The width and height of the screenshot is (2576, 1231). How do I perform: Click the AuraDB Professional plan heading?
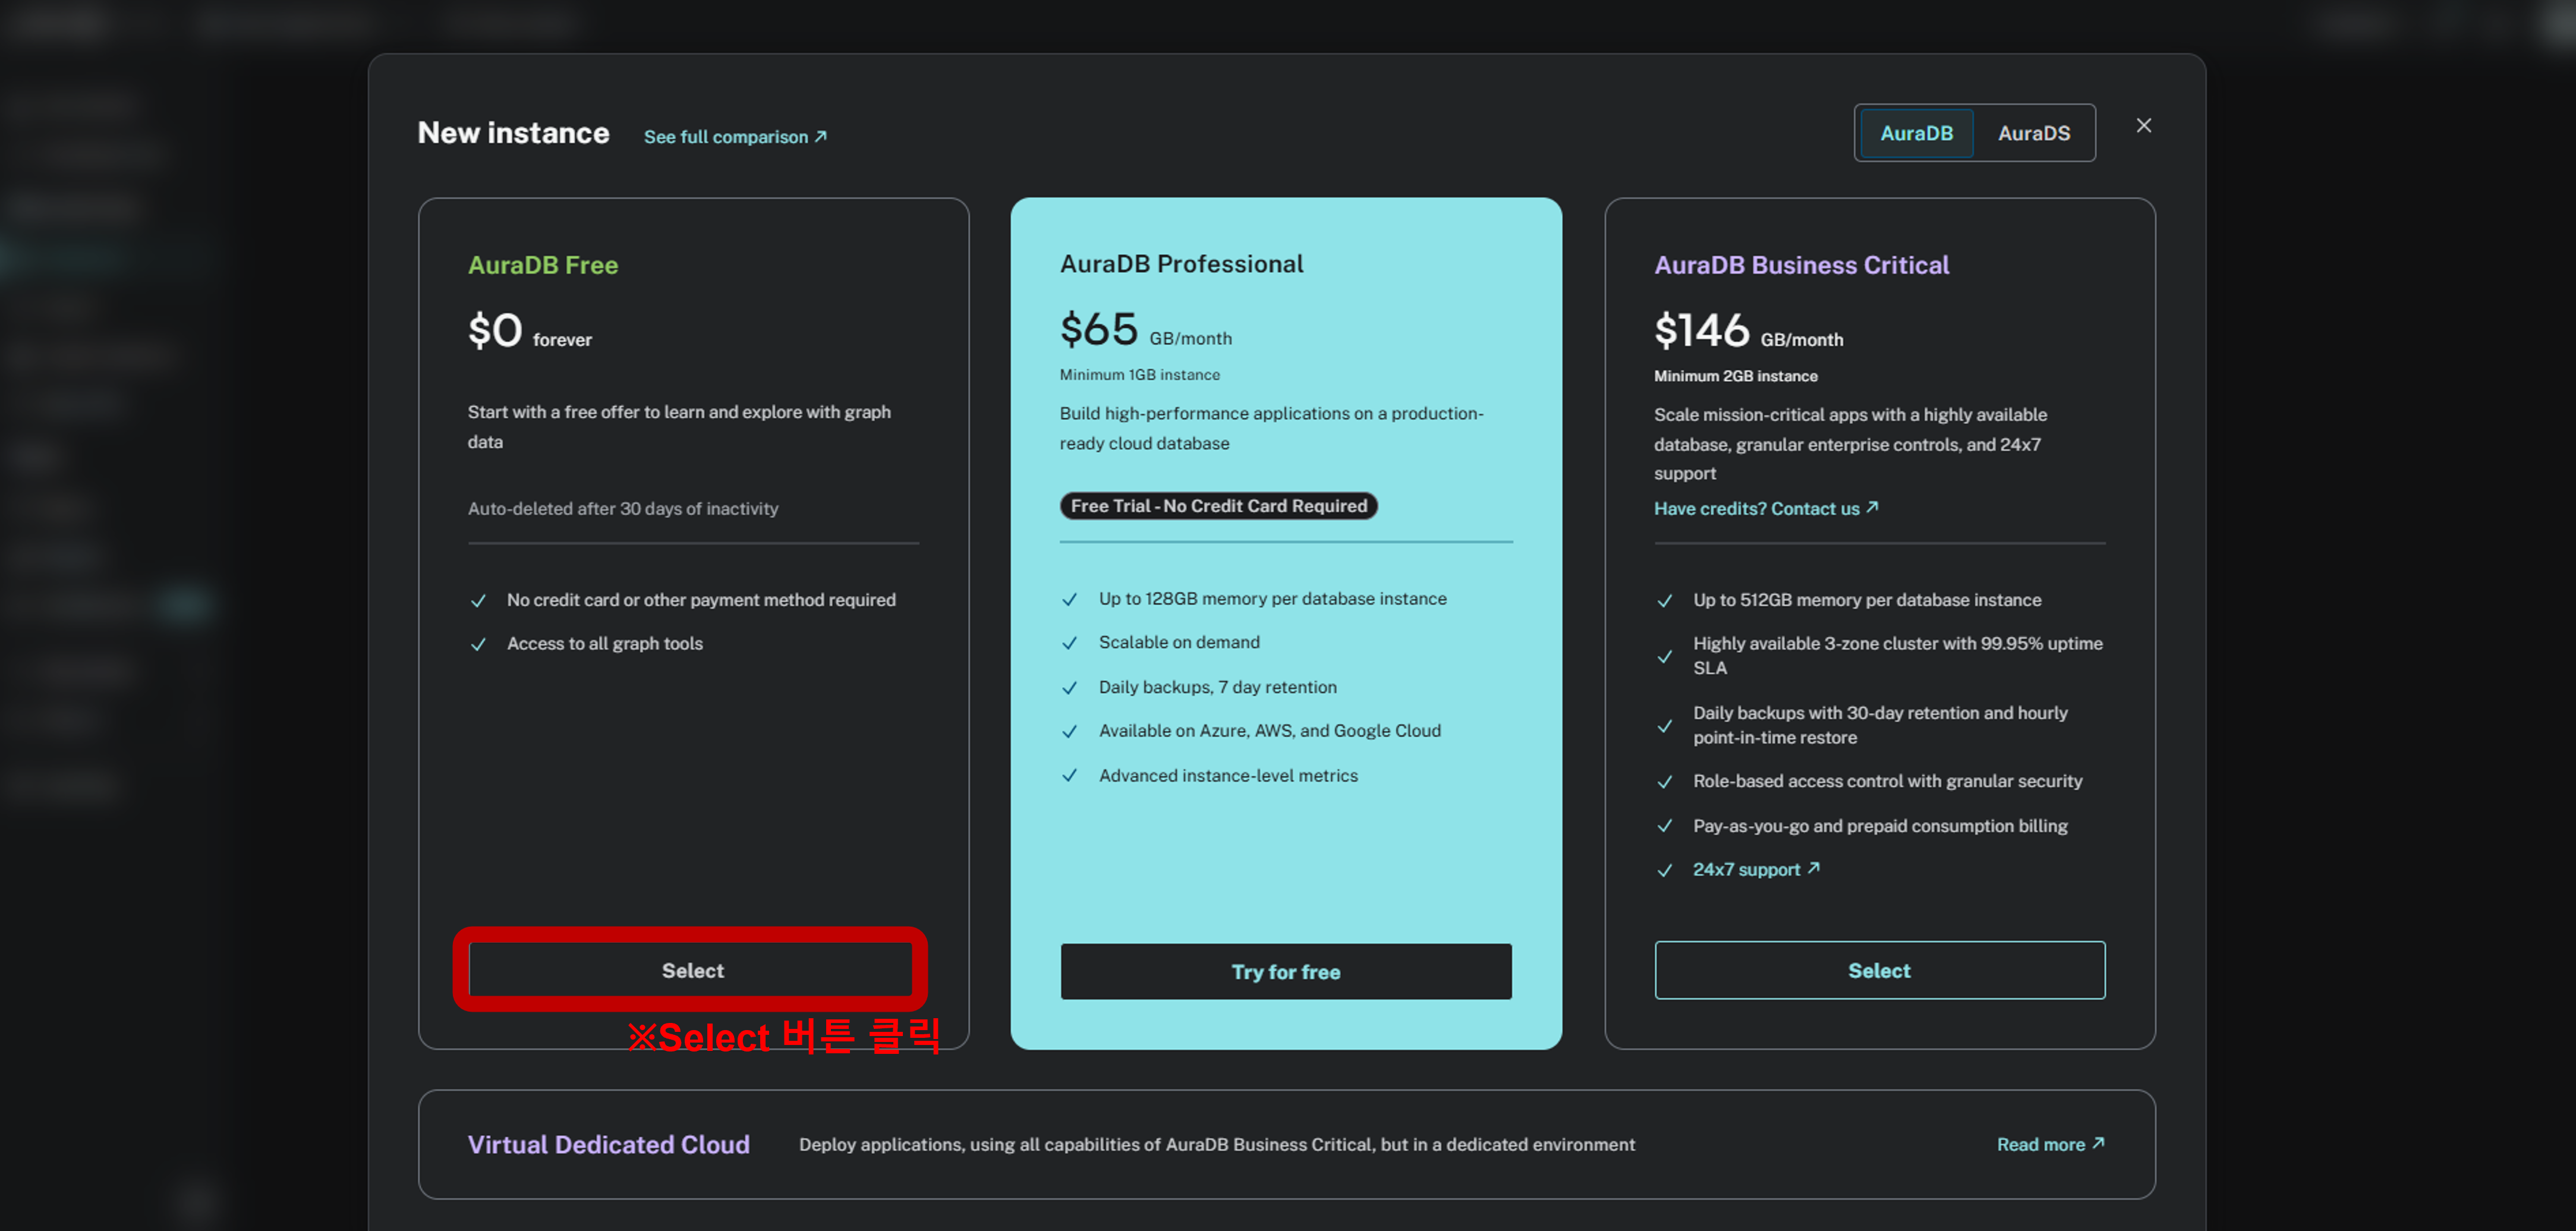pyautogui.click(x=1181, y=264)
